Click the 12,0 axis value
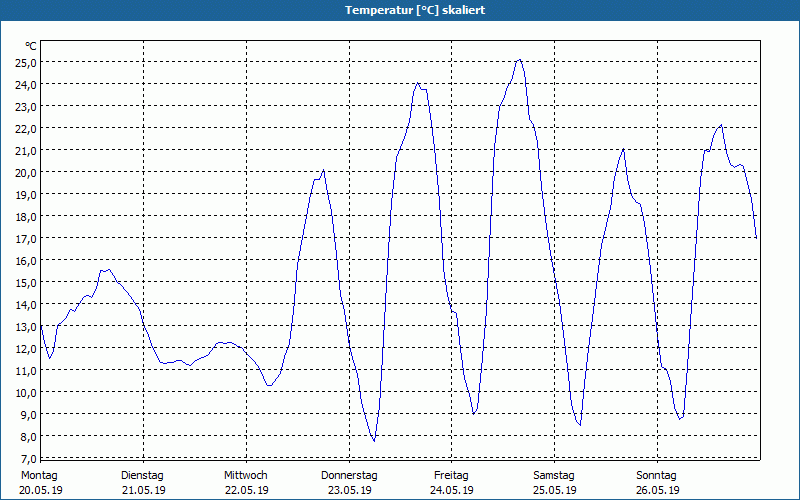Viewport: 800px width, 500px height. point(26,348)
